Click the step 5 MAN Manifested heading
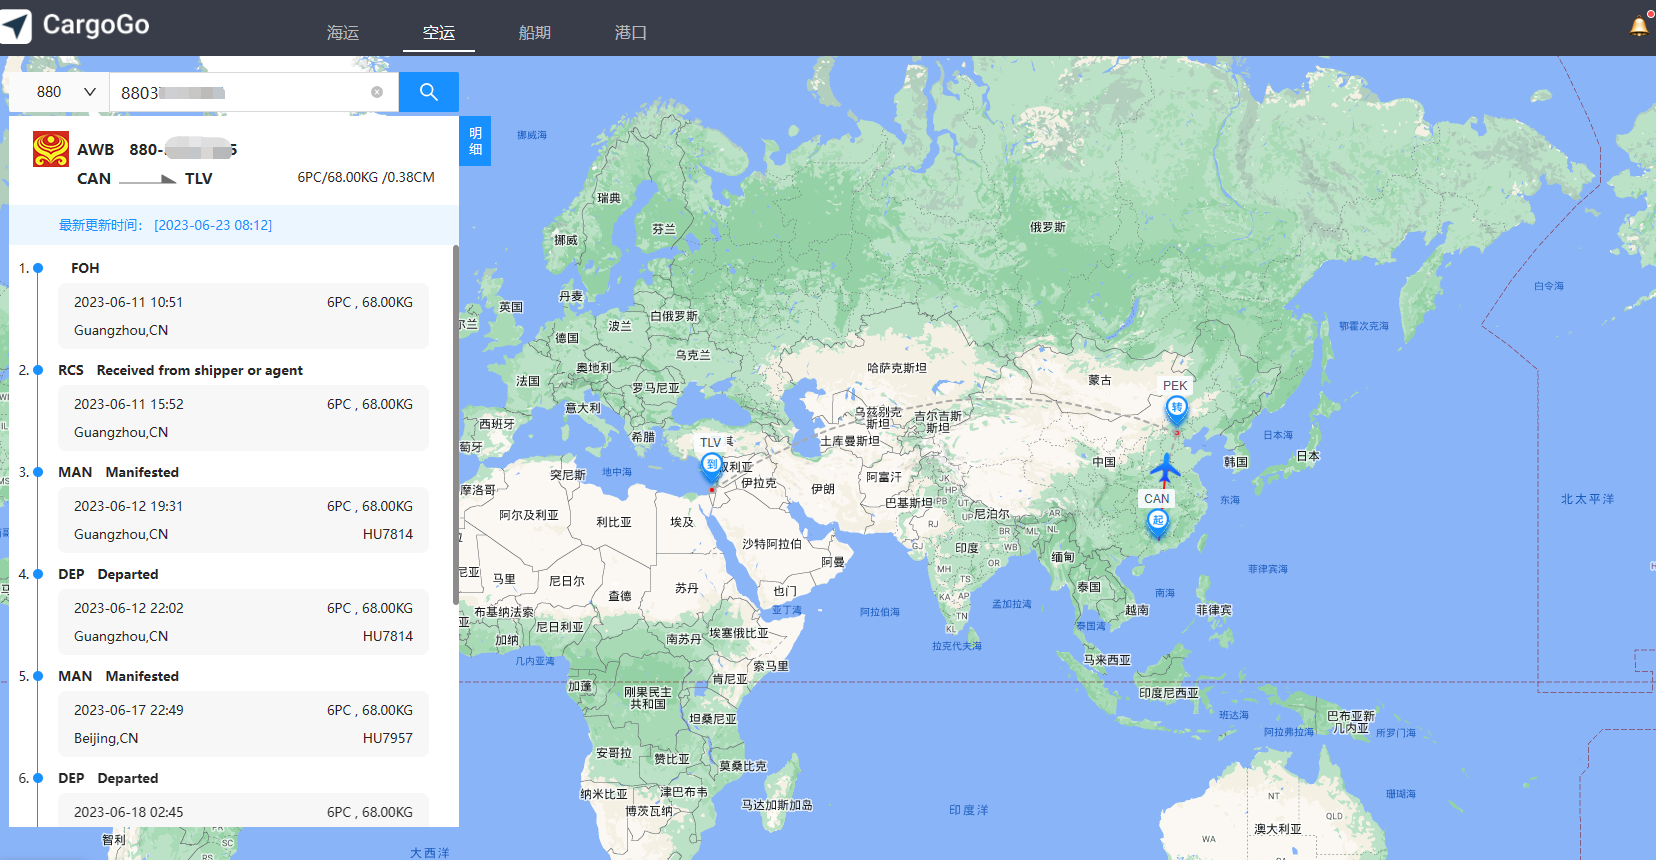Image resolution: width=1656 pixels, height=860 pixels. (x=118, y=676)
